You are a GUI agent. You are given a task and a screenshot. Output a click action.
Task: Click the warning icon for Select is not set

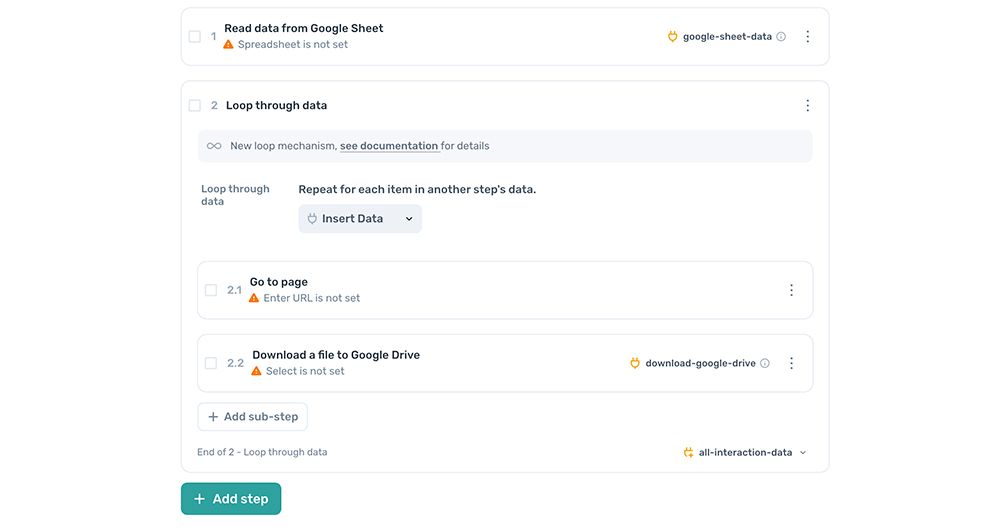(x=256, y=371)
